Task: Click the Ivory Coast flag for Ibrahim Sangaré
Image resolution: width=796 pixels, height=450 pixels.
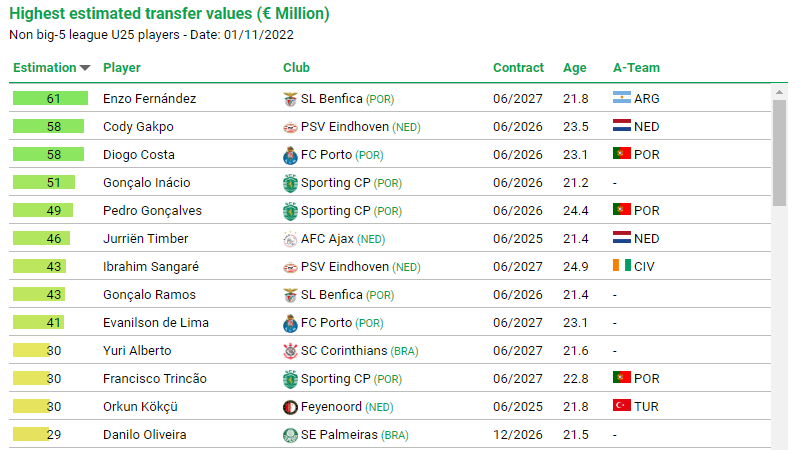Action: (x=622, y=265)
